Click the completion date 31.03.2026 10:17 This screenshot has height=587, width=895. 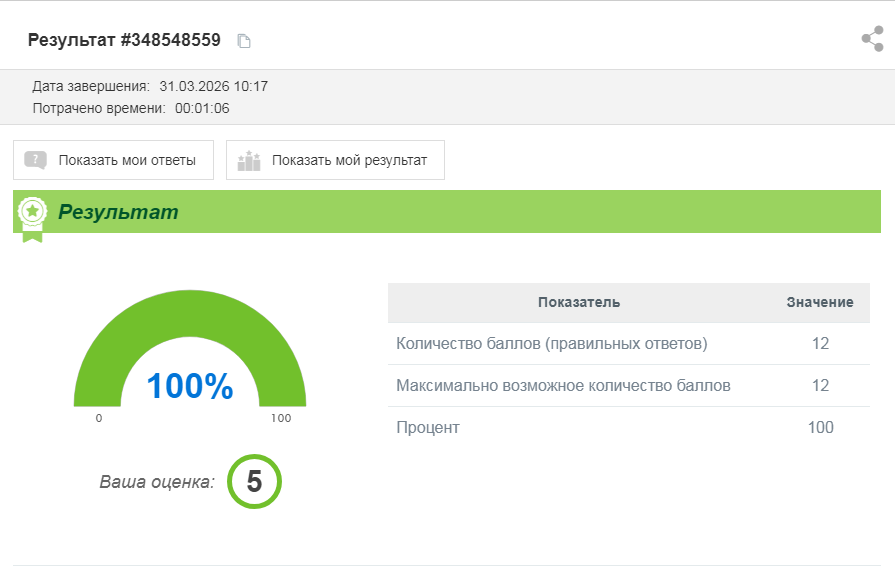(213, 86)
